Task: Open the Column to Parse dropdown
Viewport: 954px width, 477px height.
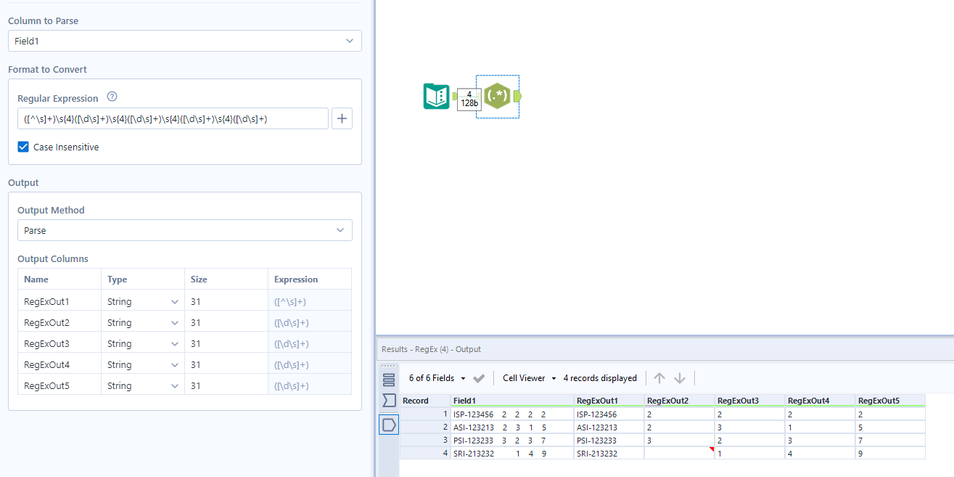Action: [185, 41]
